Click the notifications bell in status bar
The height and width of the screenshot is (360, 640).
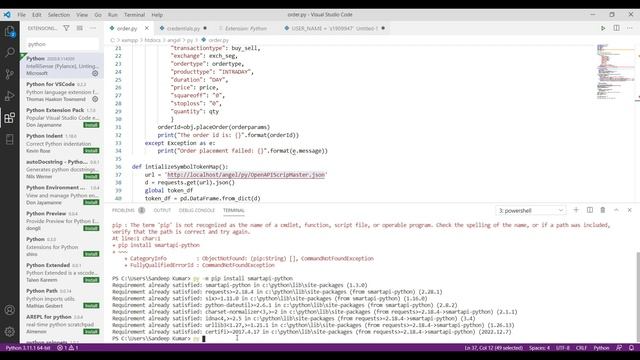[x=631, y=348]
